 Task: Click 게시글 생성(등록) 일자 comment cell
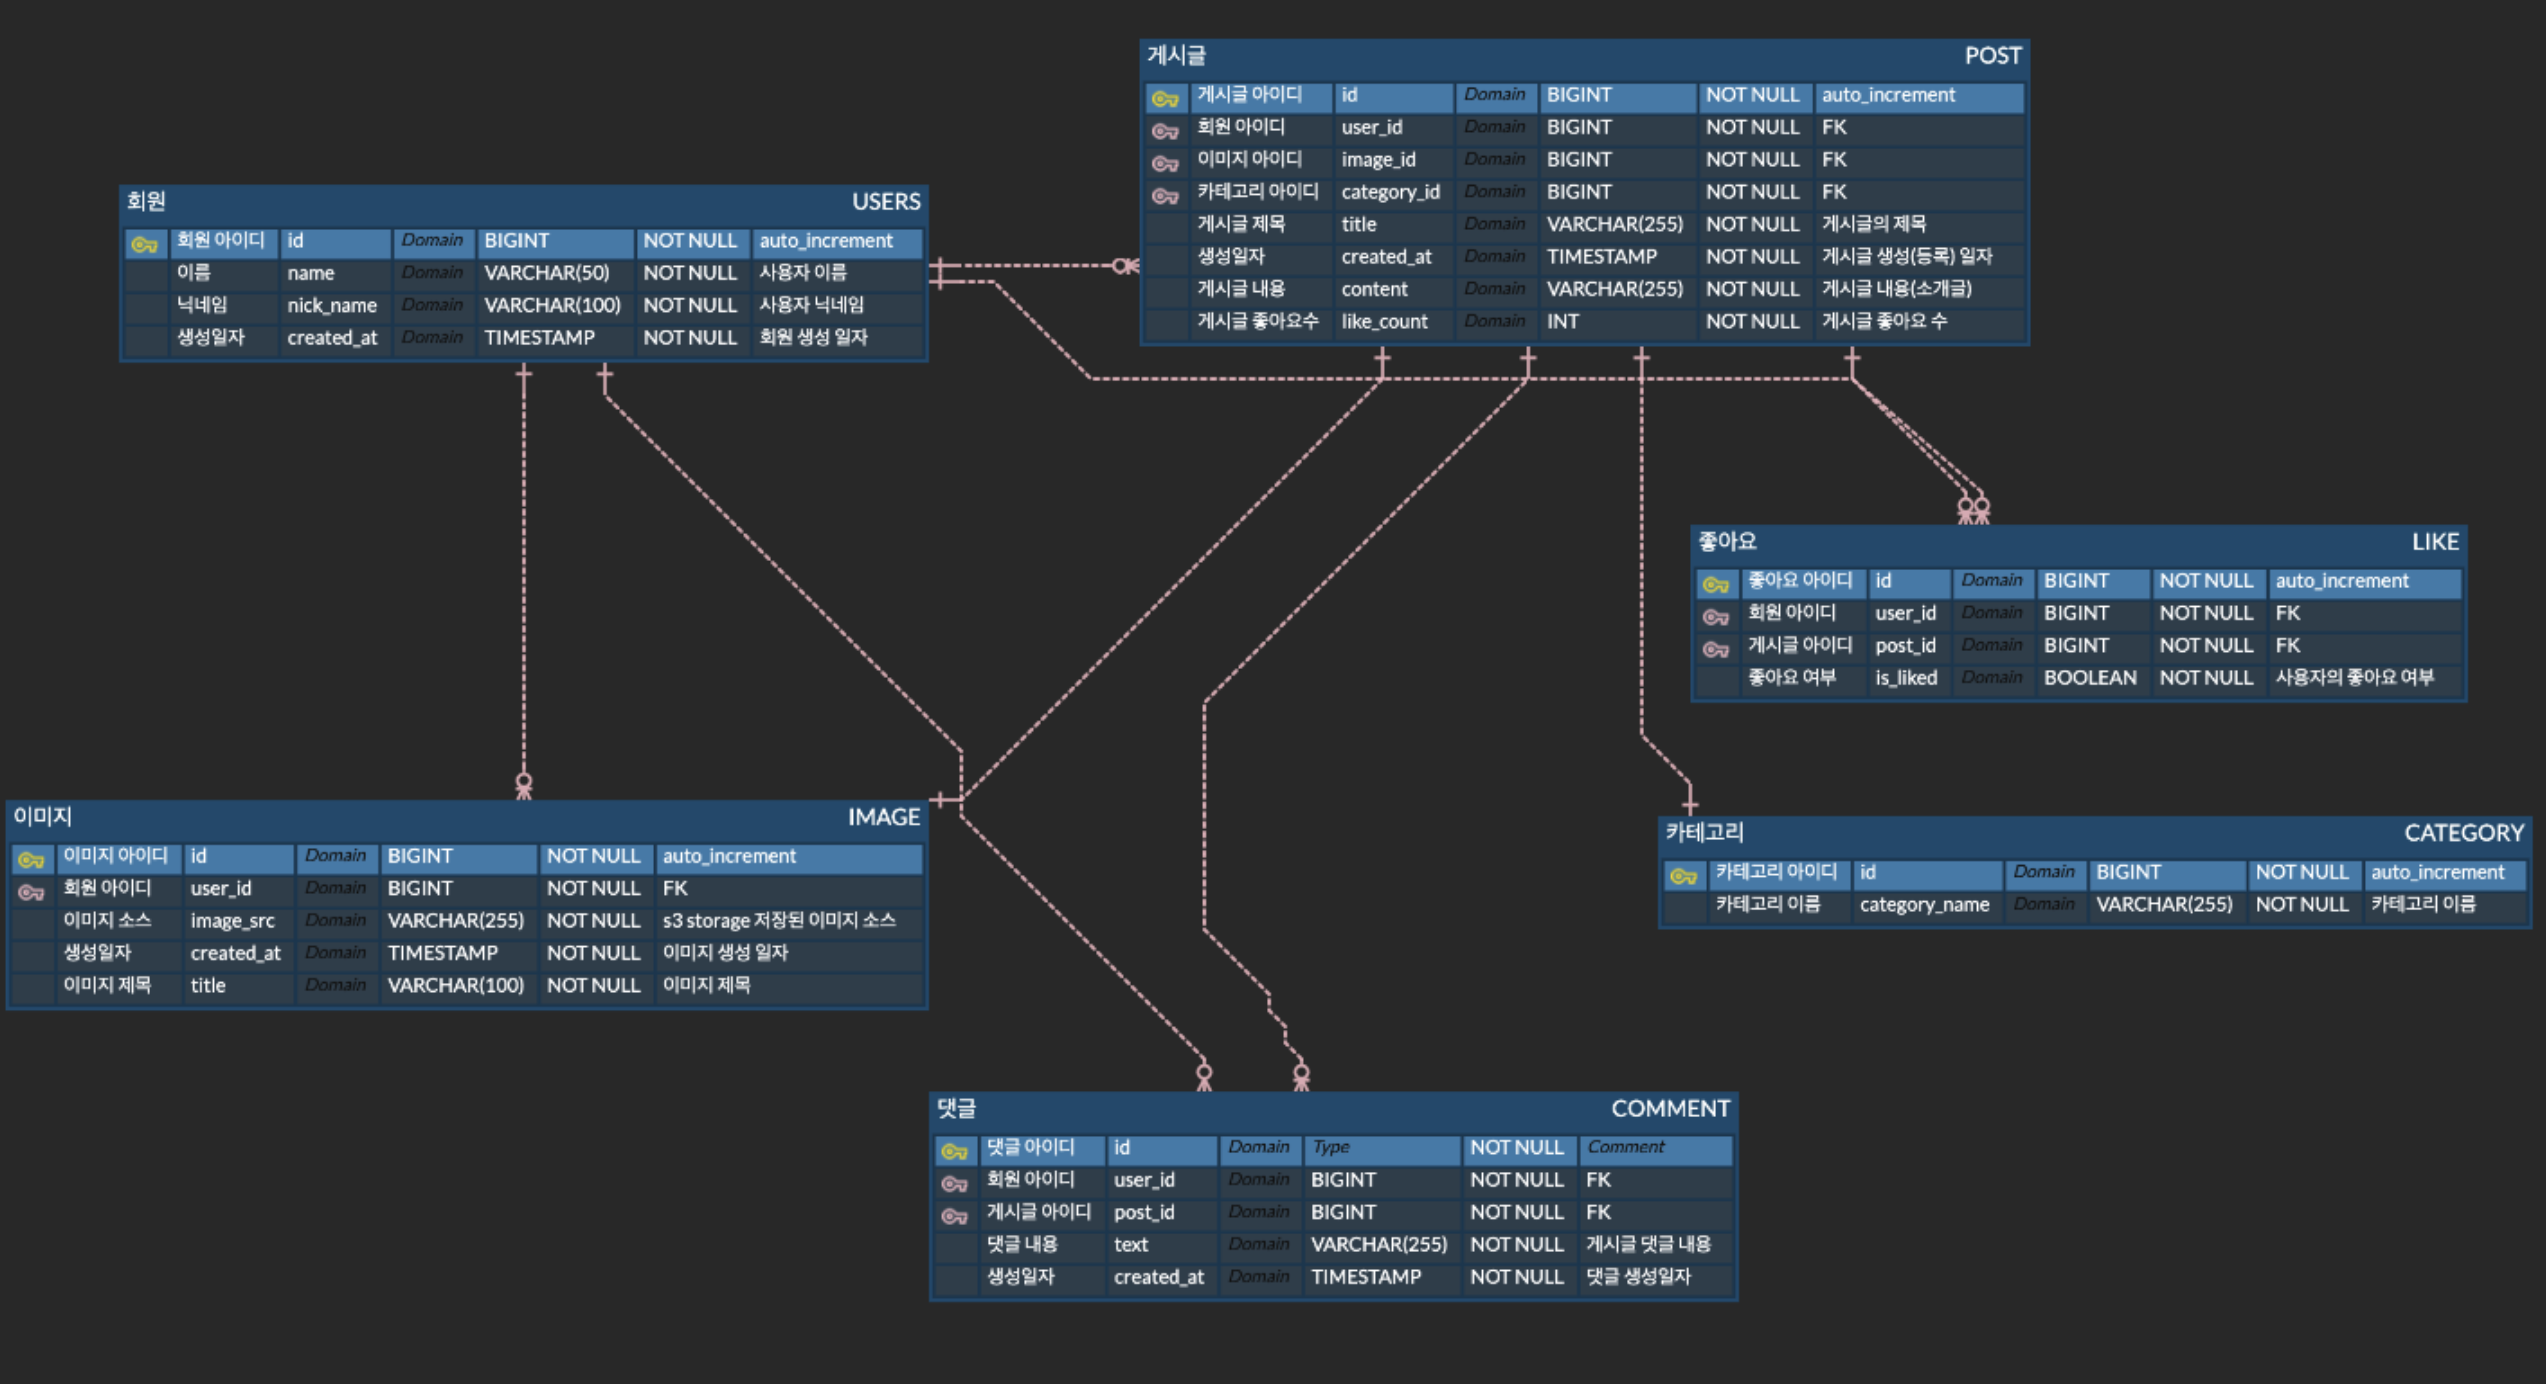(1907, 256)
